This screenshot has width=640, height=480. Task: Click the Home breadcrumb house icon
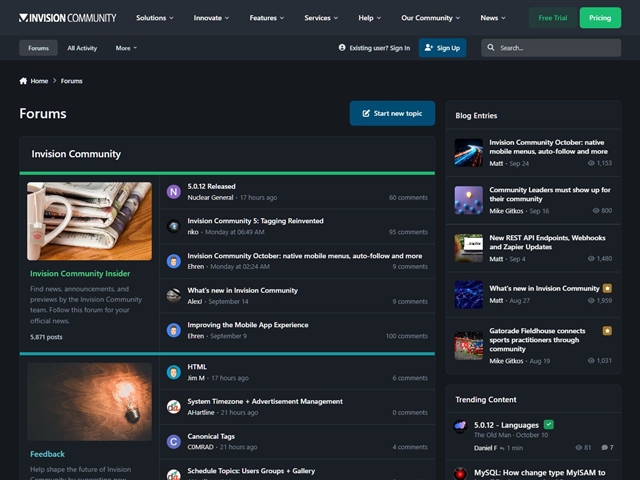click(x=23, y=81)
